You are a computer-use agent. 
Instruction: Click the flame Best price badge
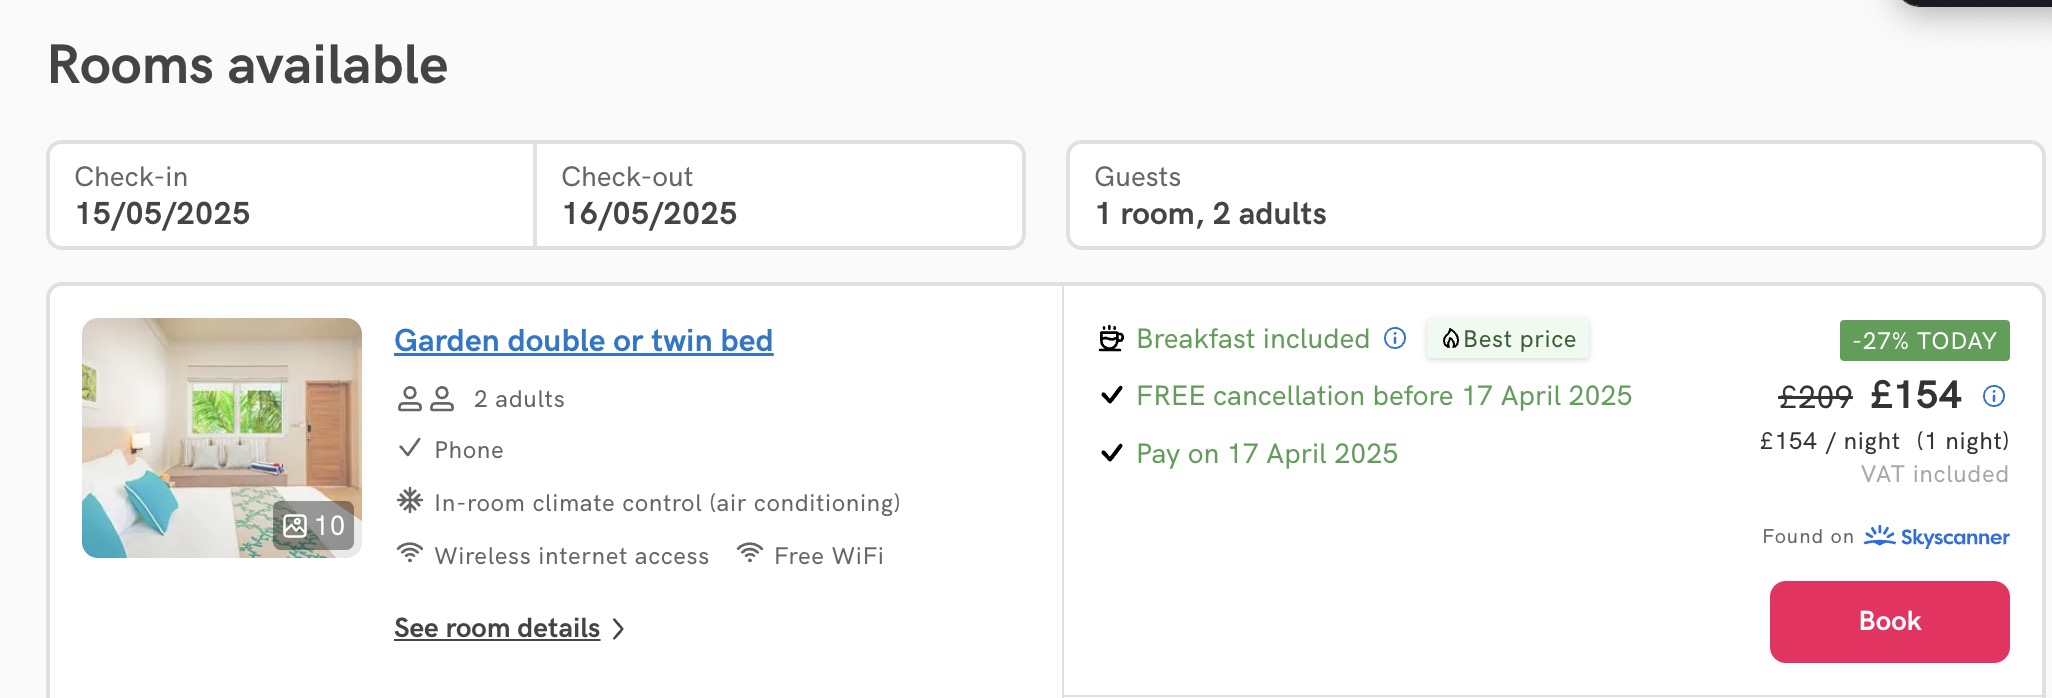1508,339
